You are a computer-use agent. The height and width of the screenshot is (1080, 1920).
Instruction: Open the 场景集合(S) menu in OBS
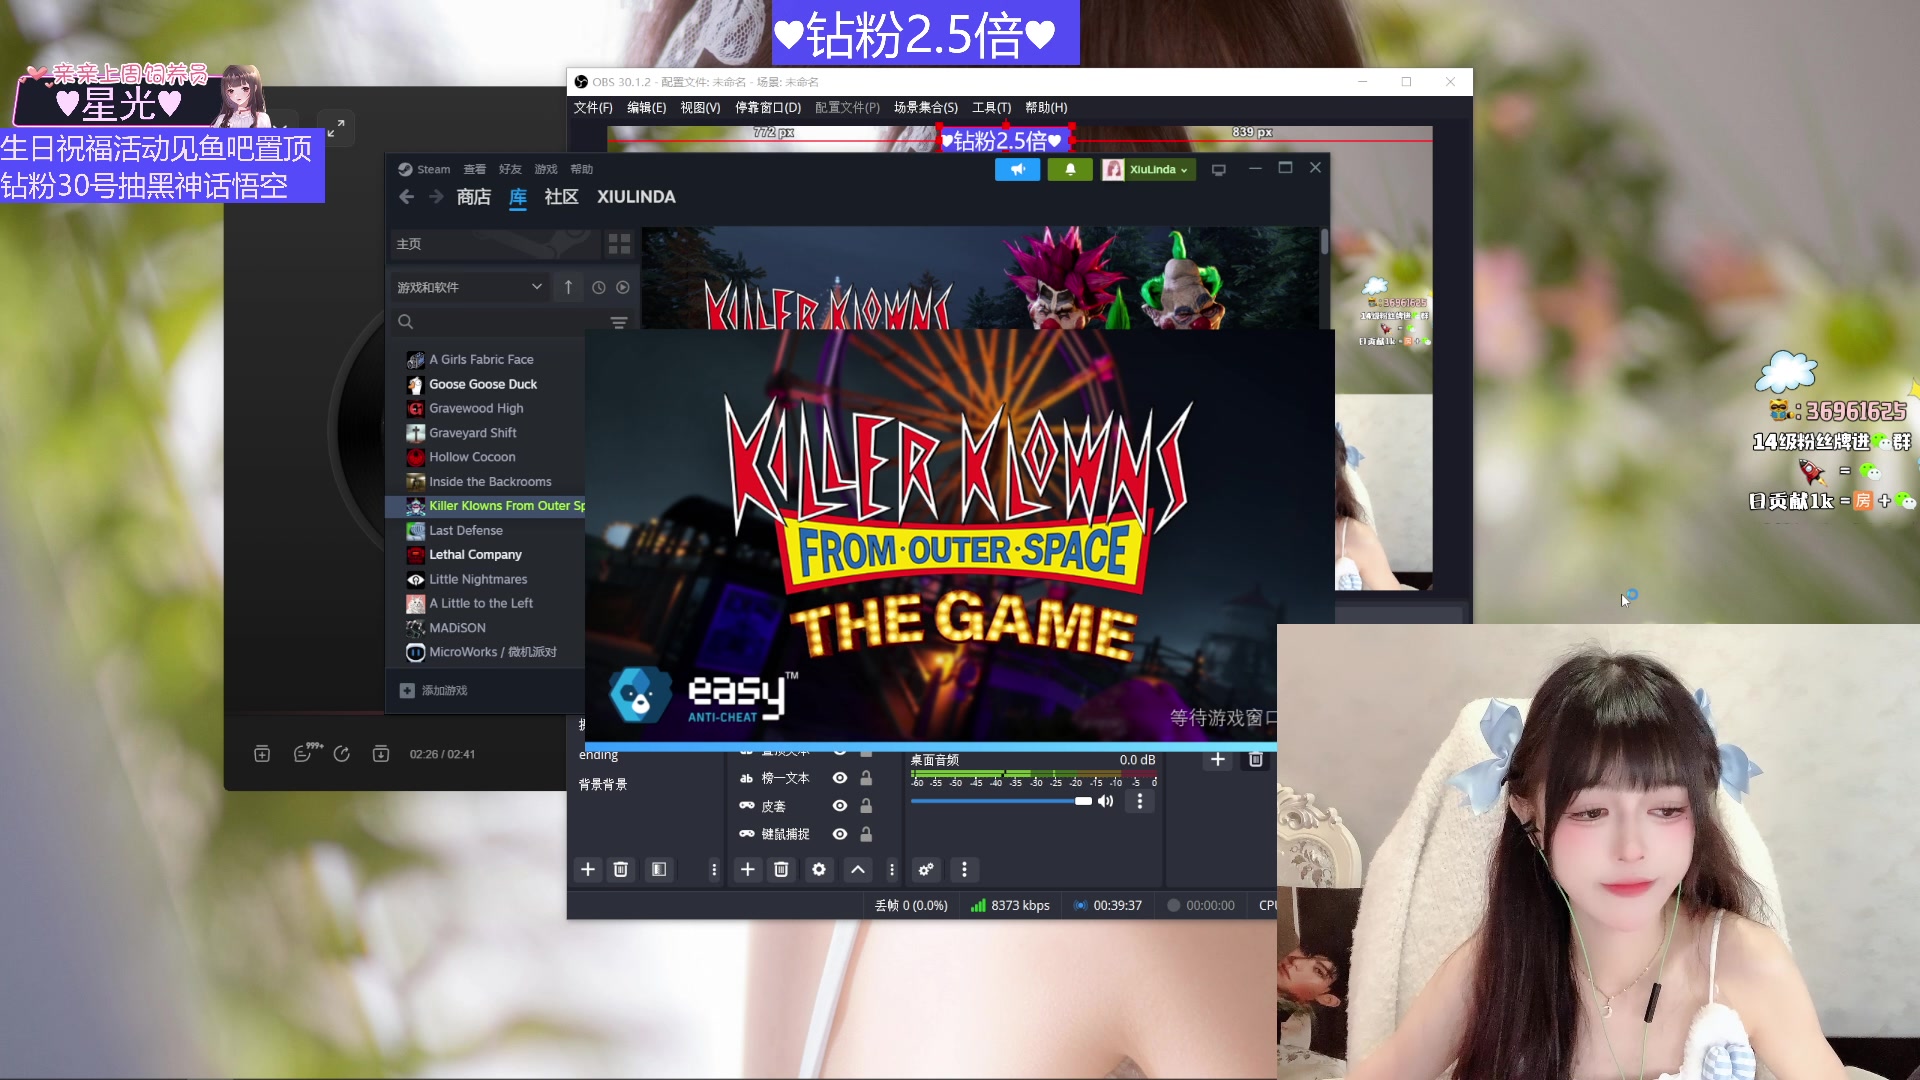[925, 108]
